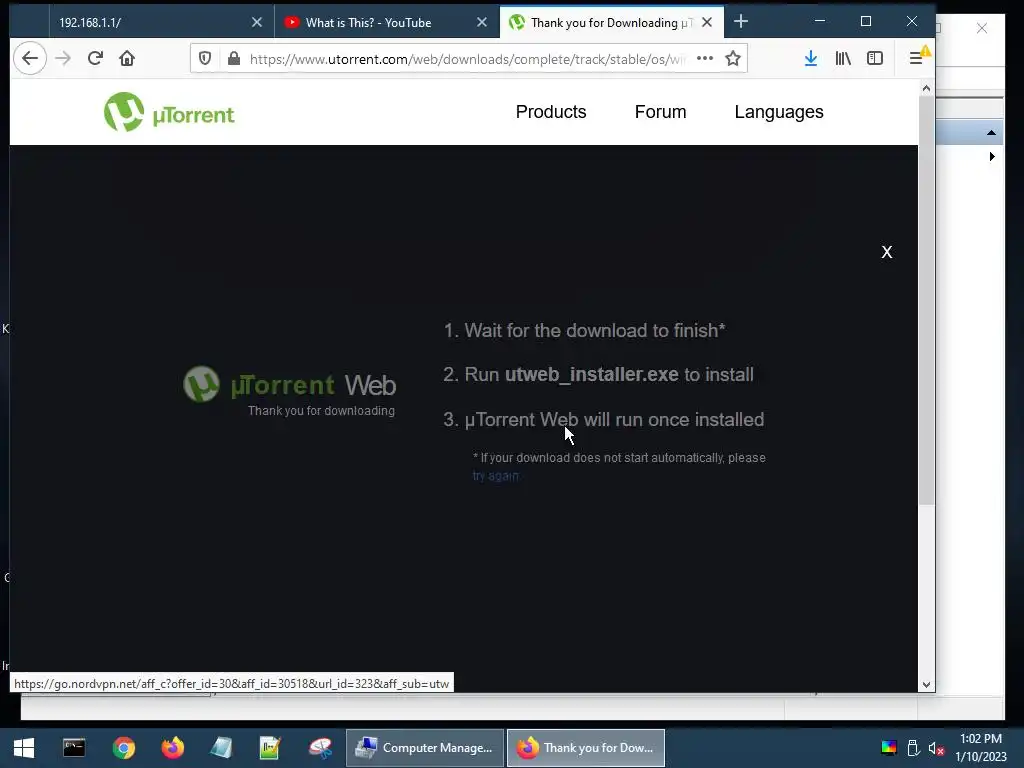Viewport: 1024px width, 768px height.
Task: Close the background window
Action: point(982,28)
